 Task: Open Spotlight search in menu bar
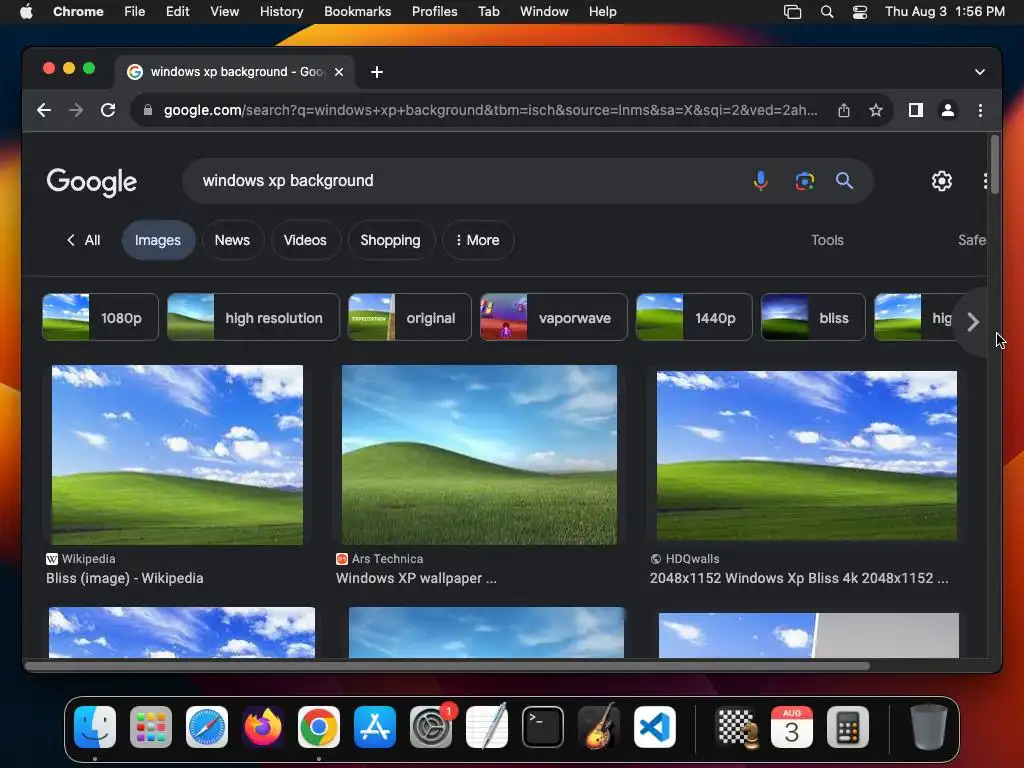(x=827, y=12)
